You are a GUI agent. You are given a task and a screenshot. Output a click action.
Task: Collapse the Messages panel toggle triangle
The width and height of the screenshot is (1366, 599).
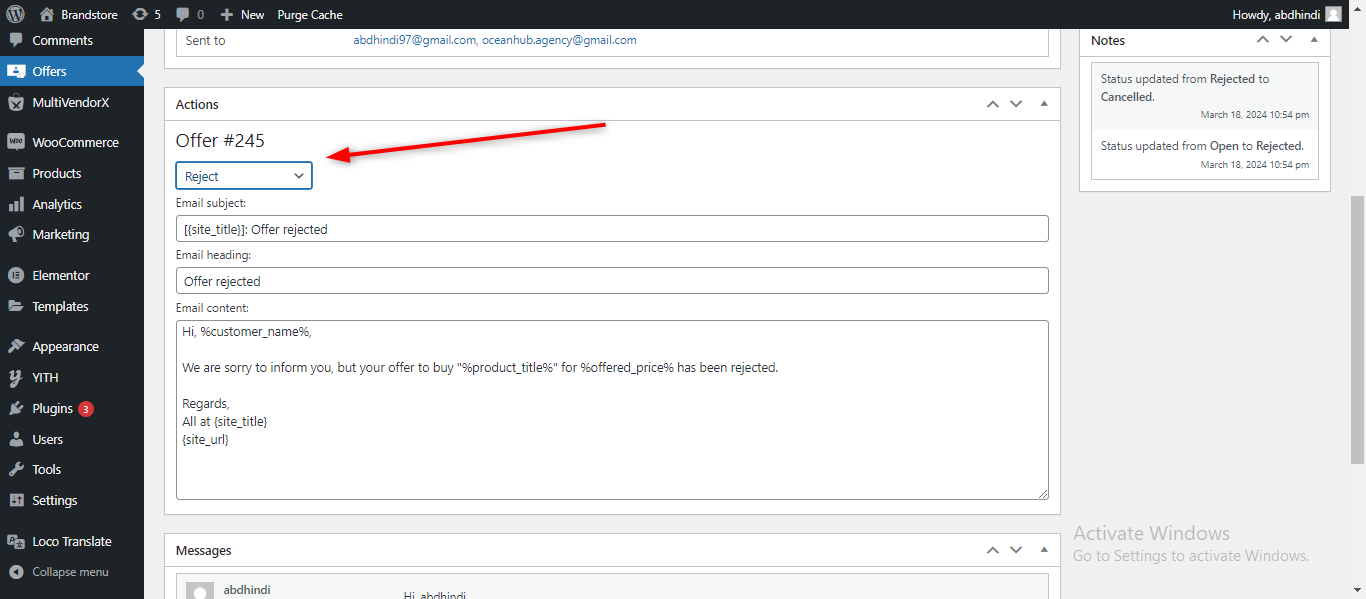point(1044,550)
